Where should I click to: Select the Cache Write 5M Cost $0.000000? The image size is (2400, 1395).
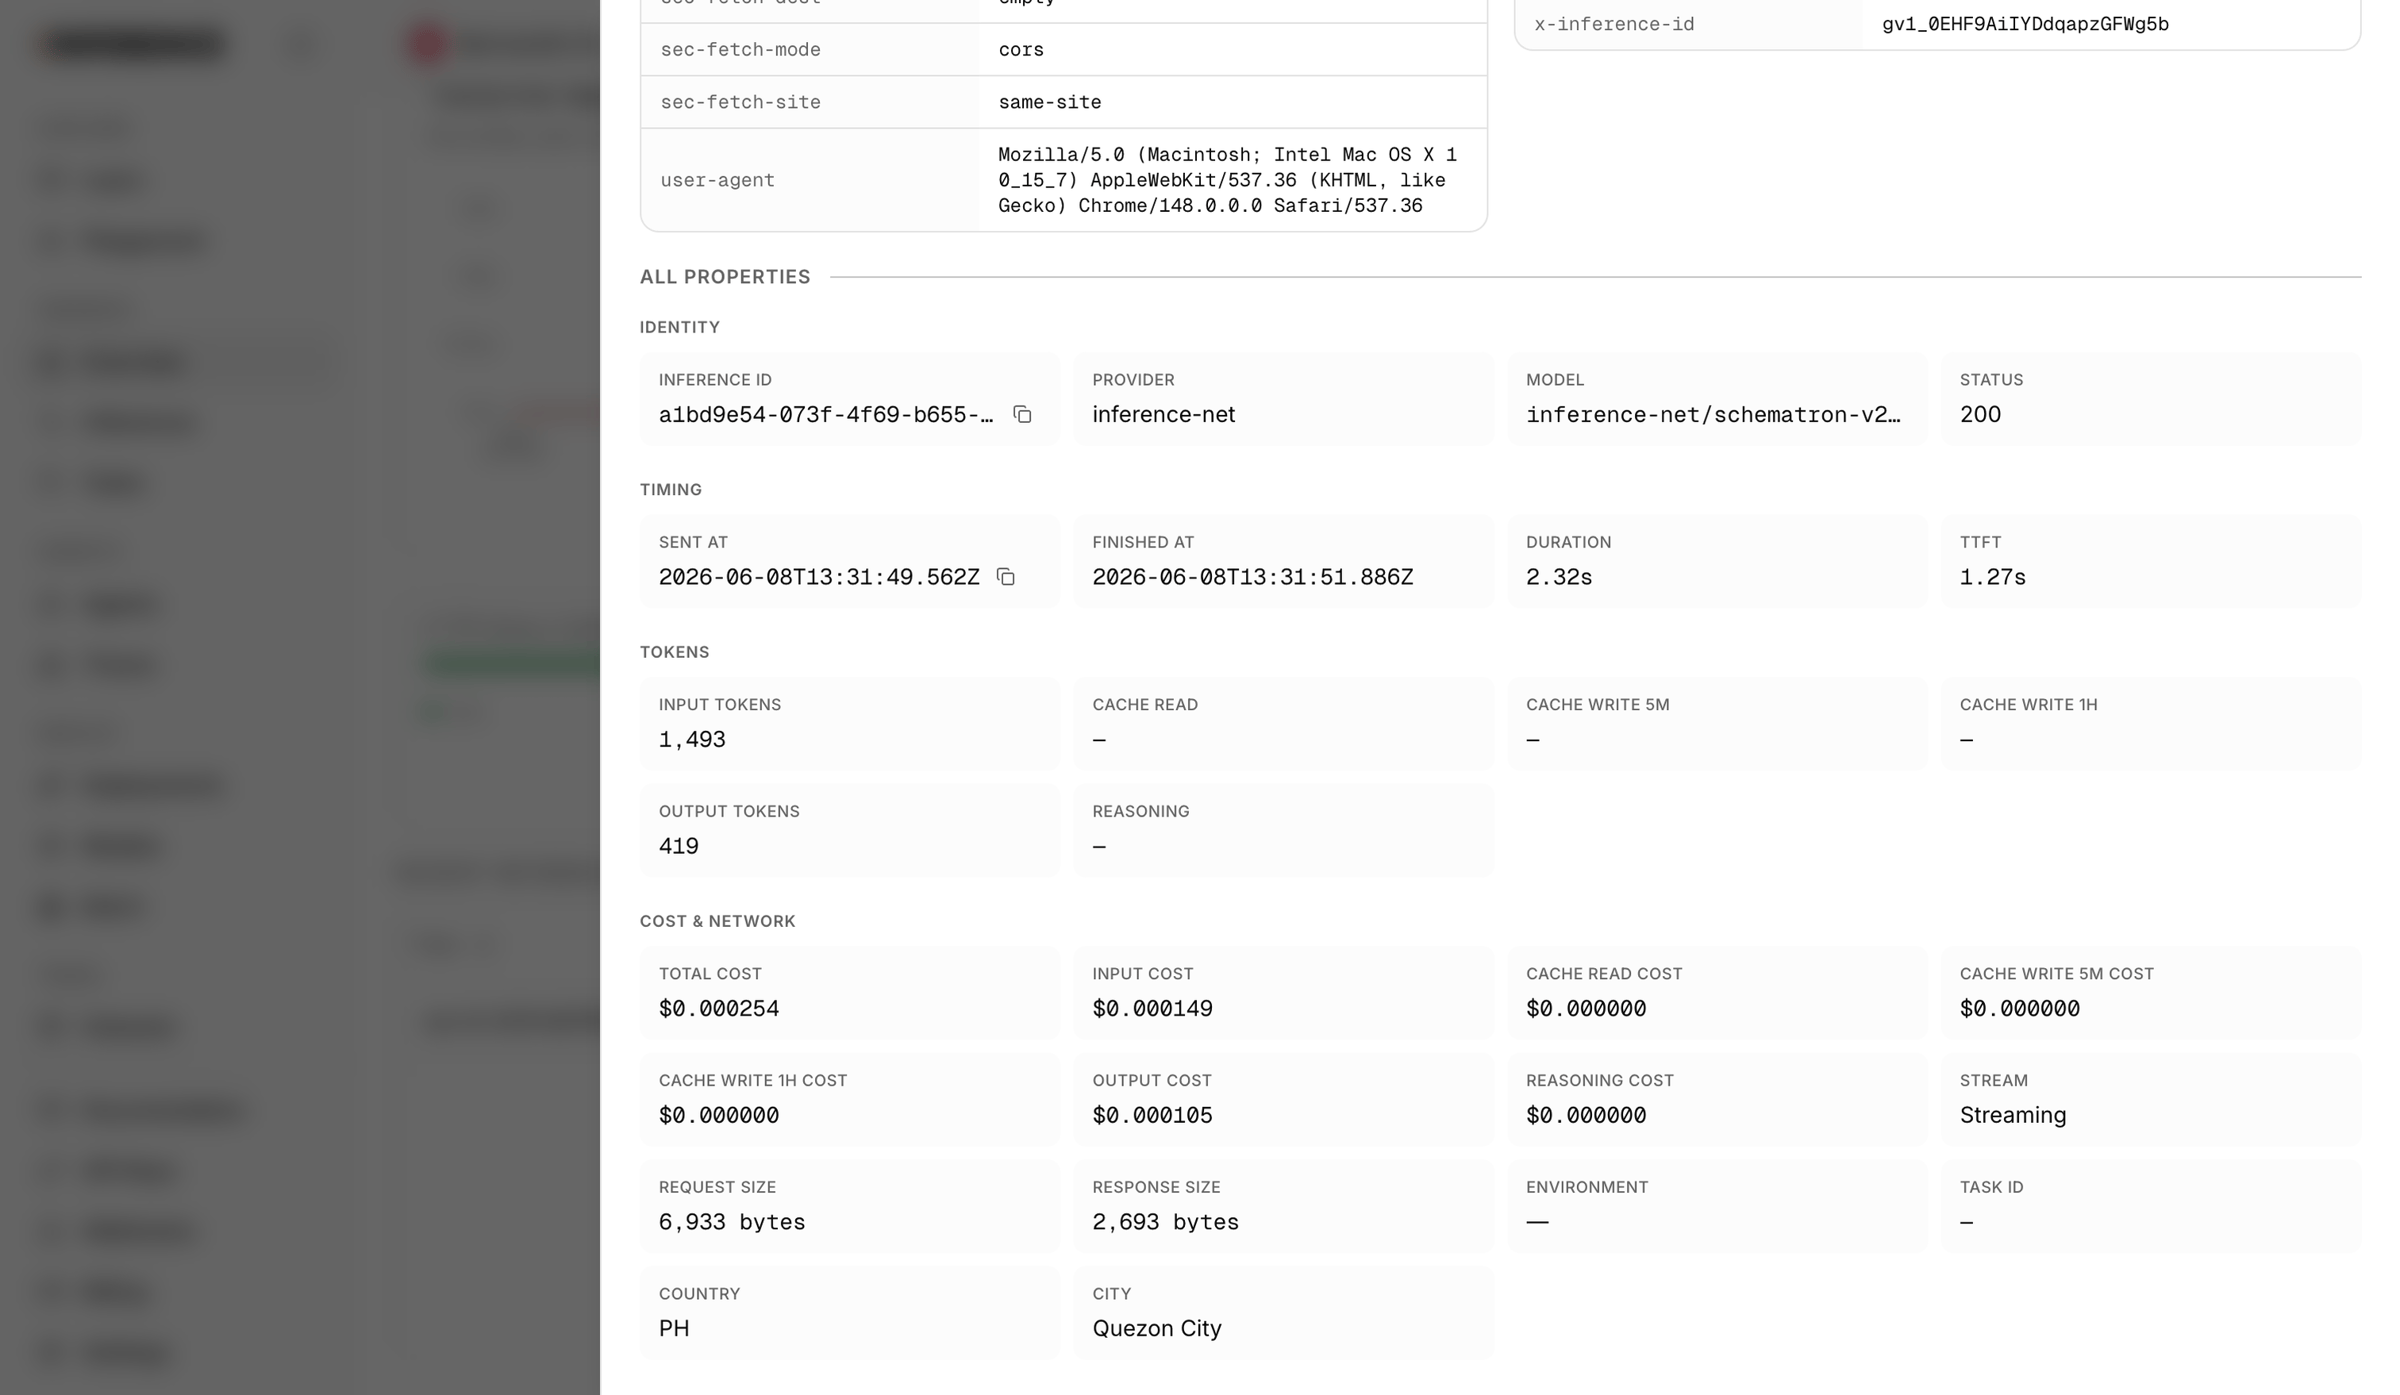[2019, 1008]
